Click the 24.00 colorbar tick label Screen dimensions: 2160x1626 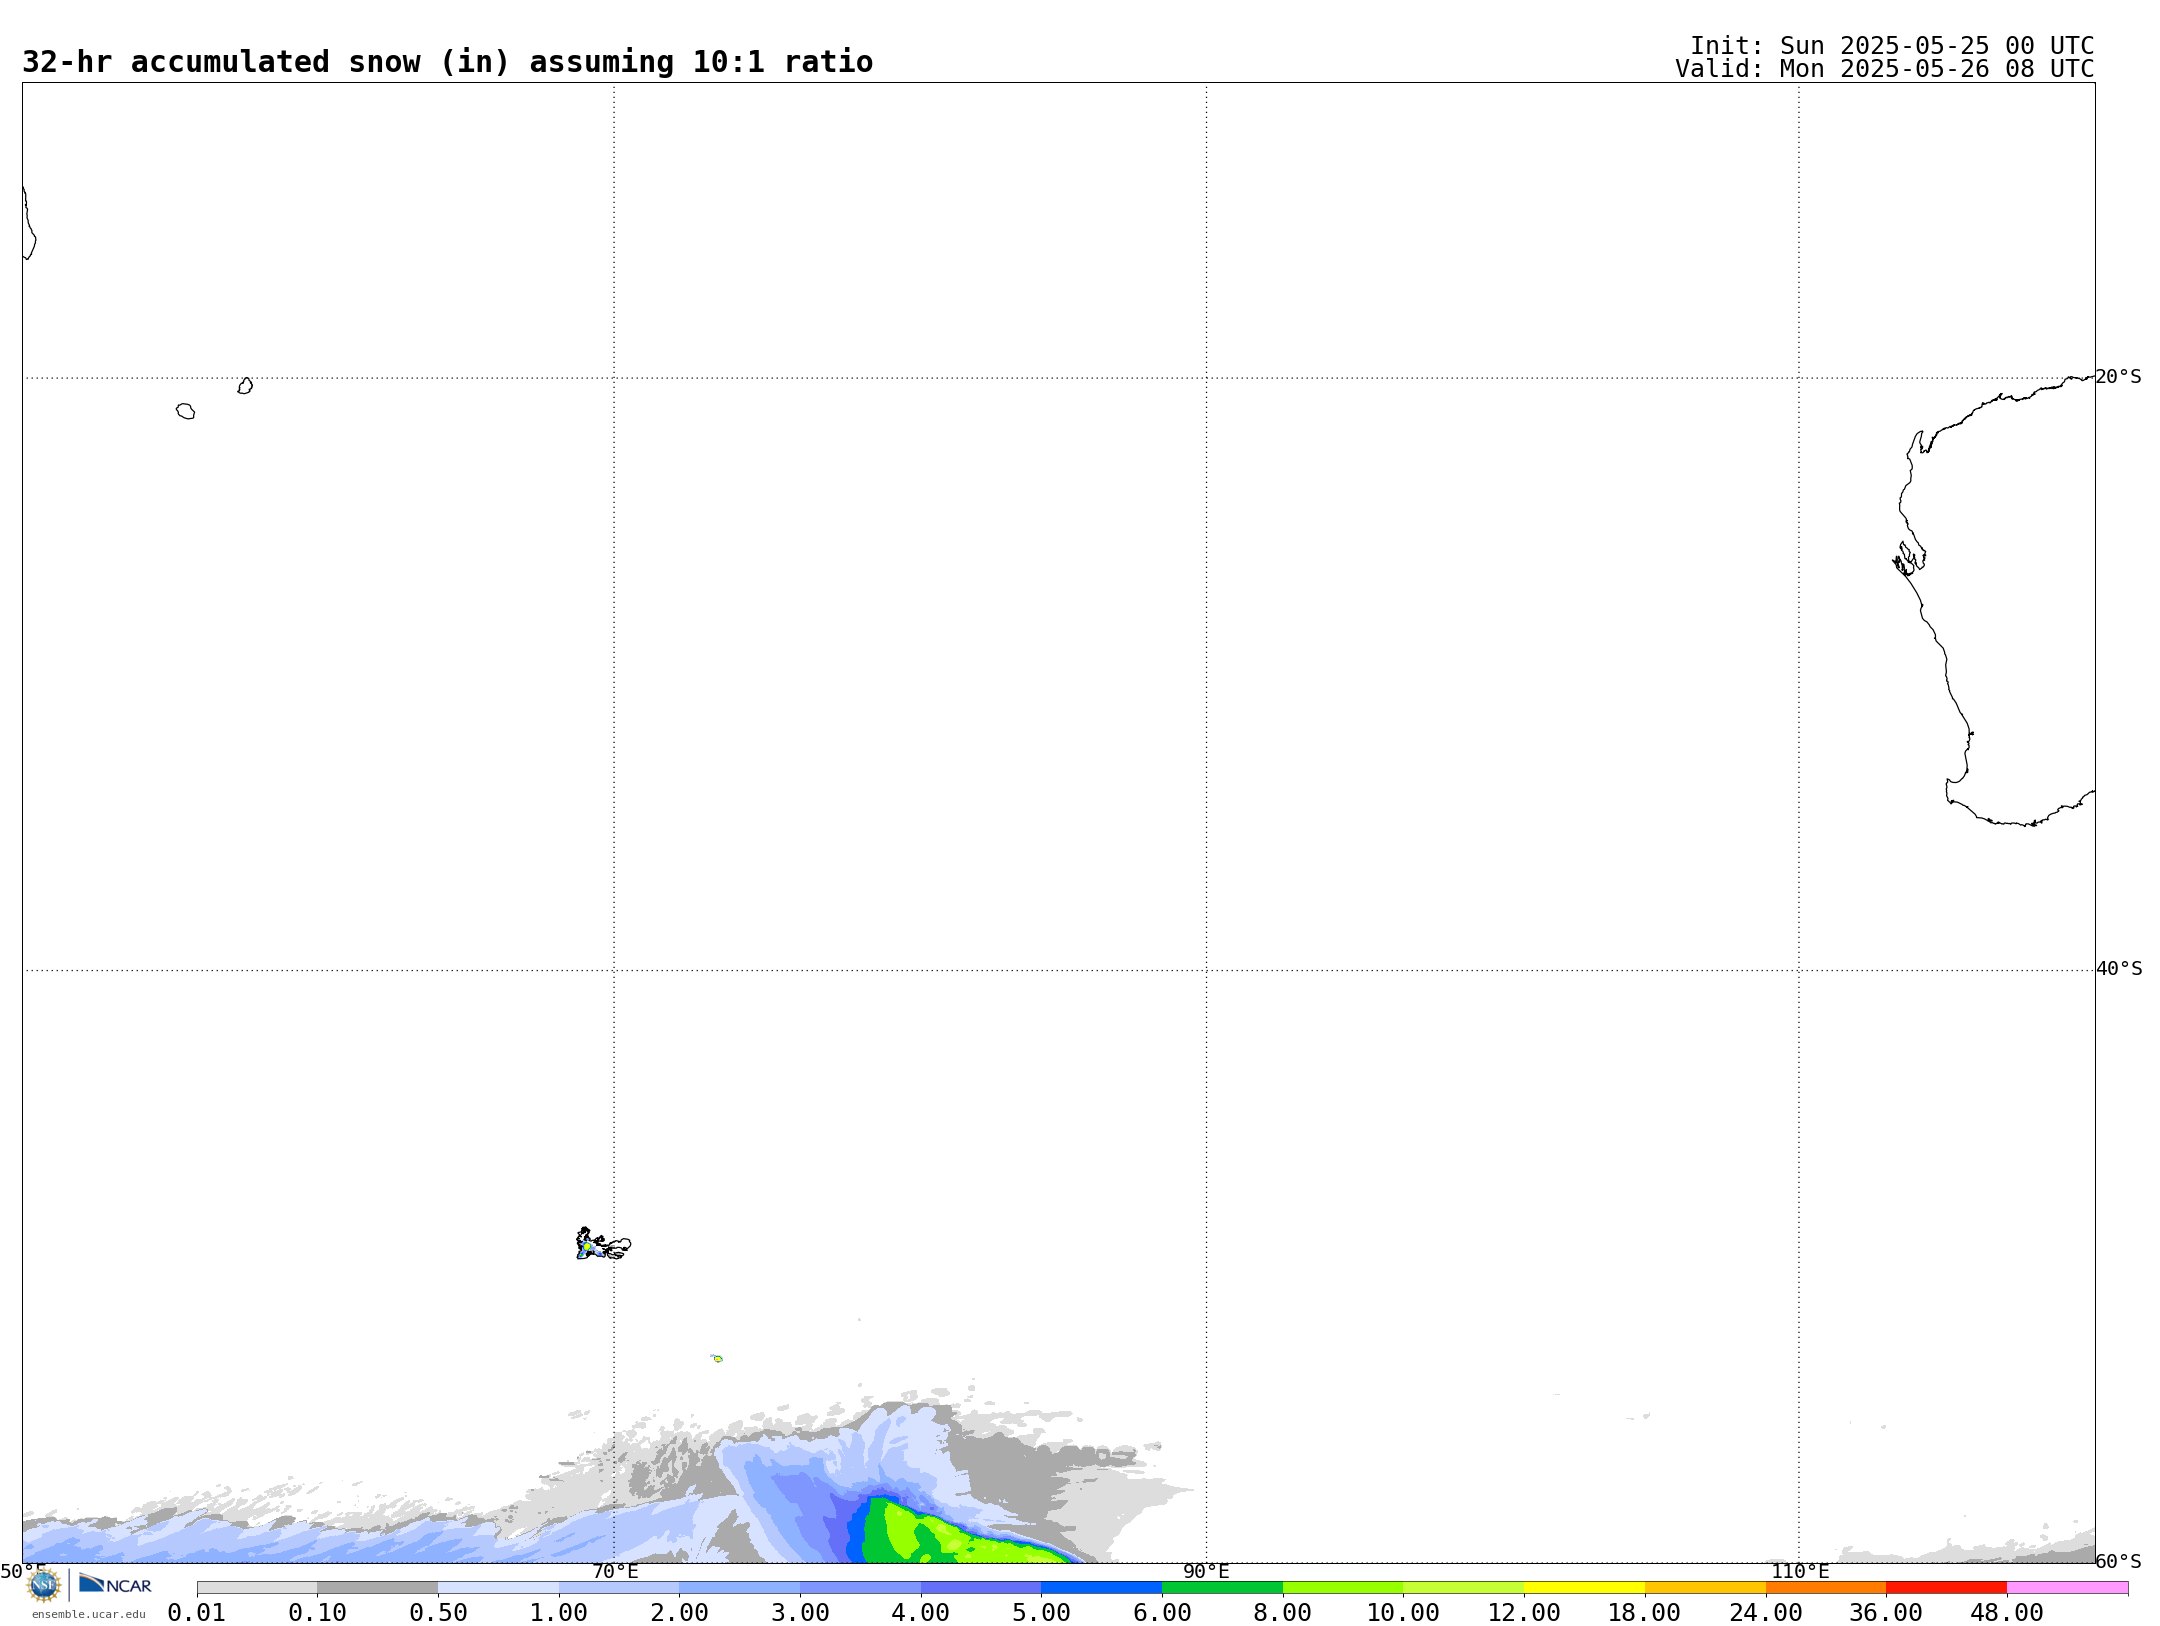(1766, 1613)
